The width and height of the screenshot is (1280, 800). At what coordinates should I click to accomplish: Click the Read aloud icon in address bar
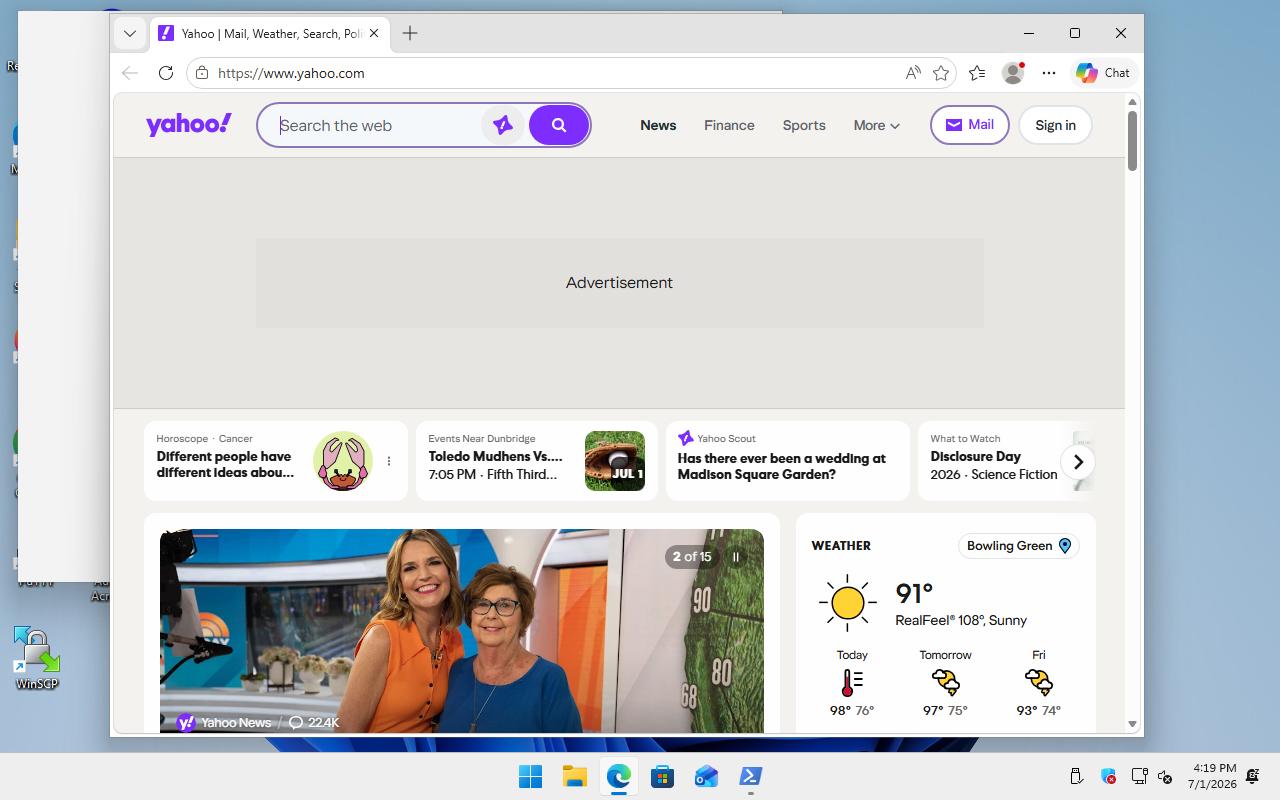tap(913, 73)
